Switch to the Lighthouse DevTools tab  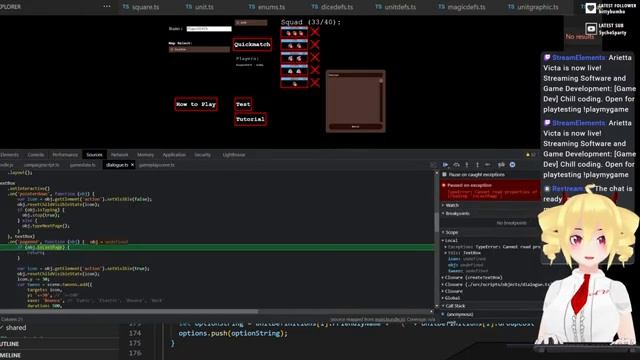[x=234, y=155]
